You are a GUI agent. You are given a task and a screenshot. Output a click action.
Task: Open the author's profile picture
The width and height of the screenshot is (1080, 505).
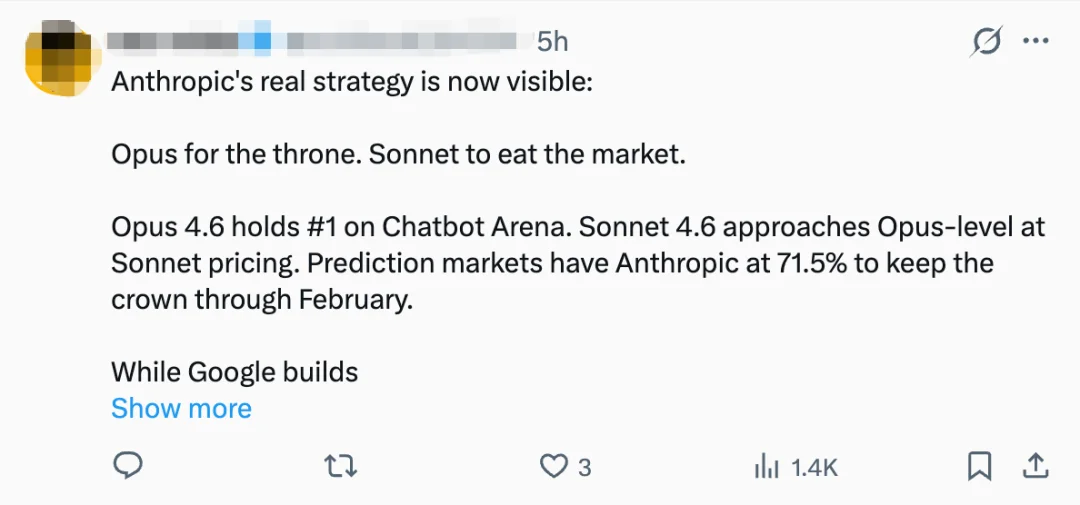(x=57, y=60)
